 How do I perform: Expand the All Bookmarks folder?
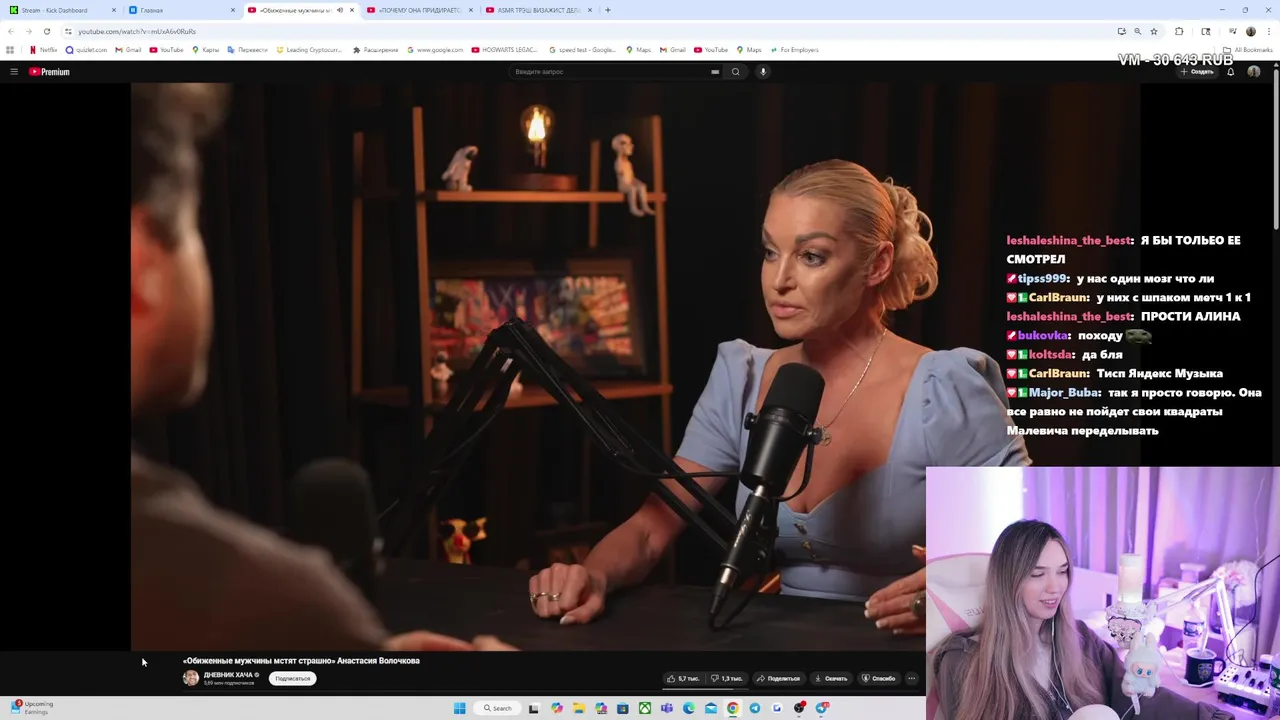[1248, 50]
